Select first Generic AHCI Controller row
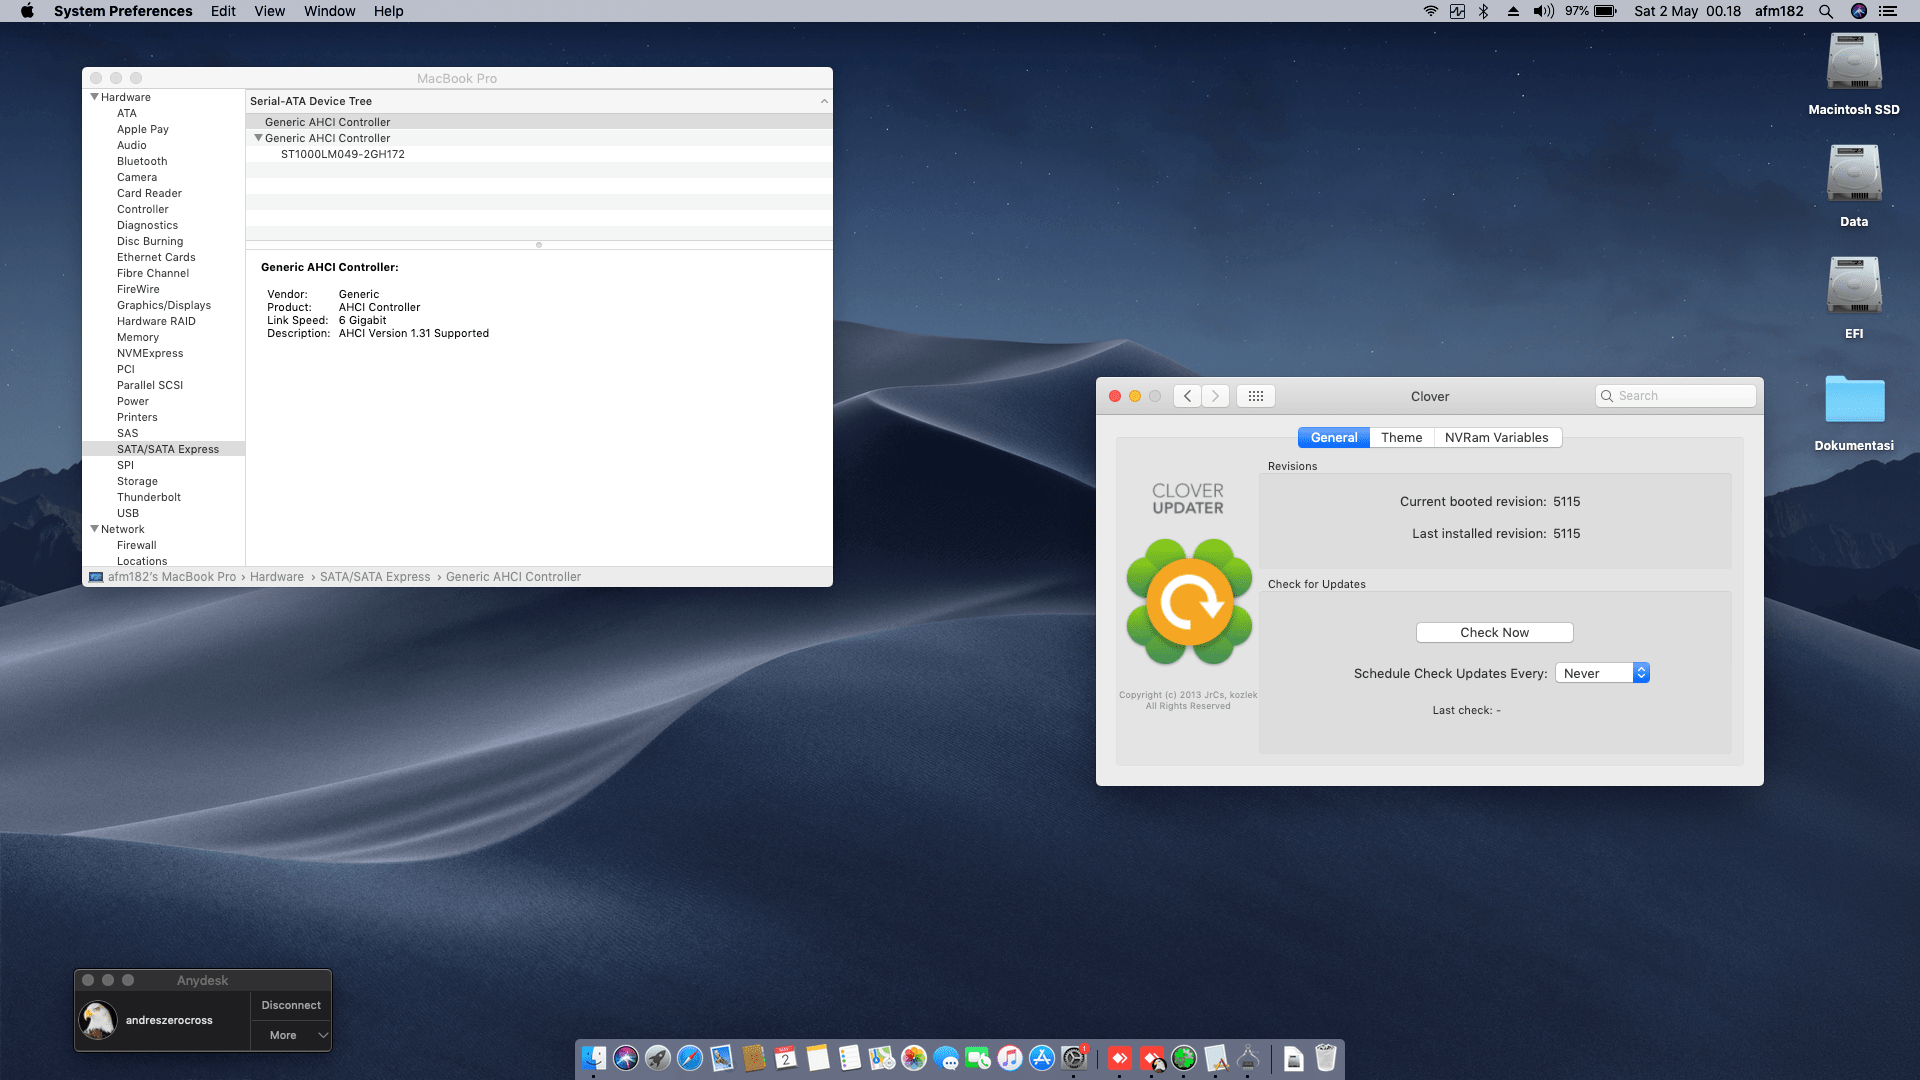The height and width of the screenshot is (1080, 1920). click(539, 122)
